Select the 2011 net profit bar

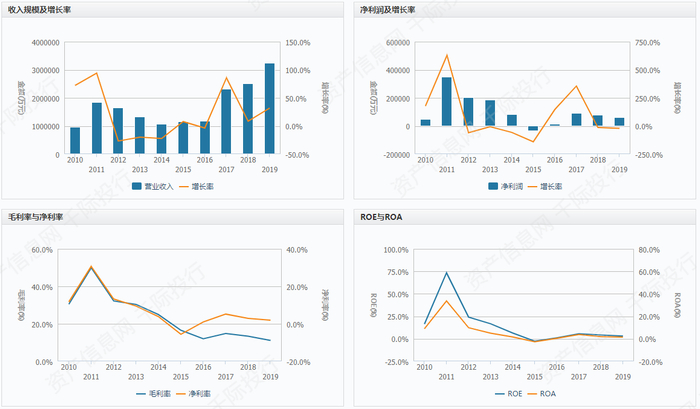coord(446,102)
